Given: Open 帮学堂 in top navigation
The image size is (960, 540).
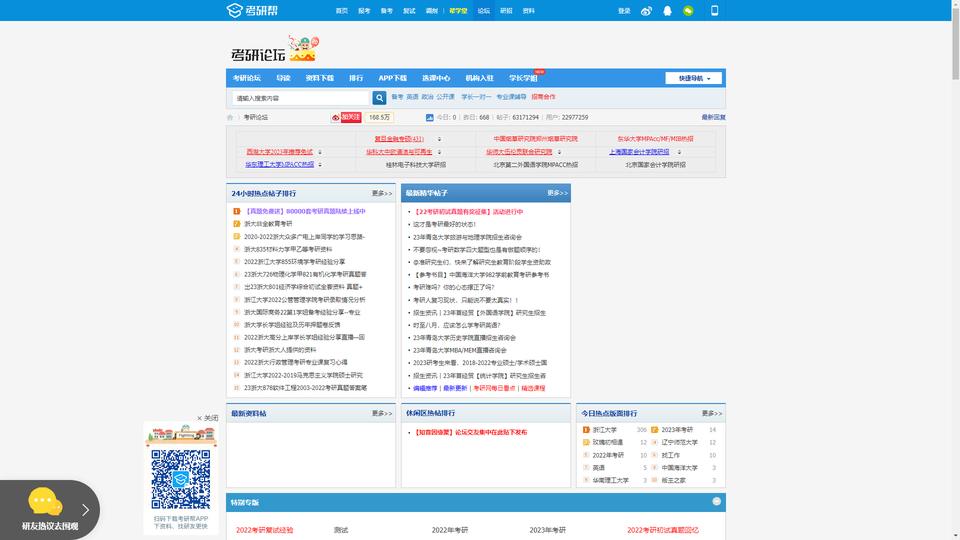Looking at the screenshot, I should click(458, 10).
